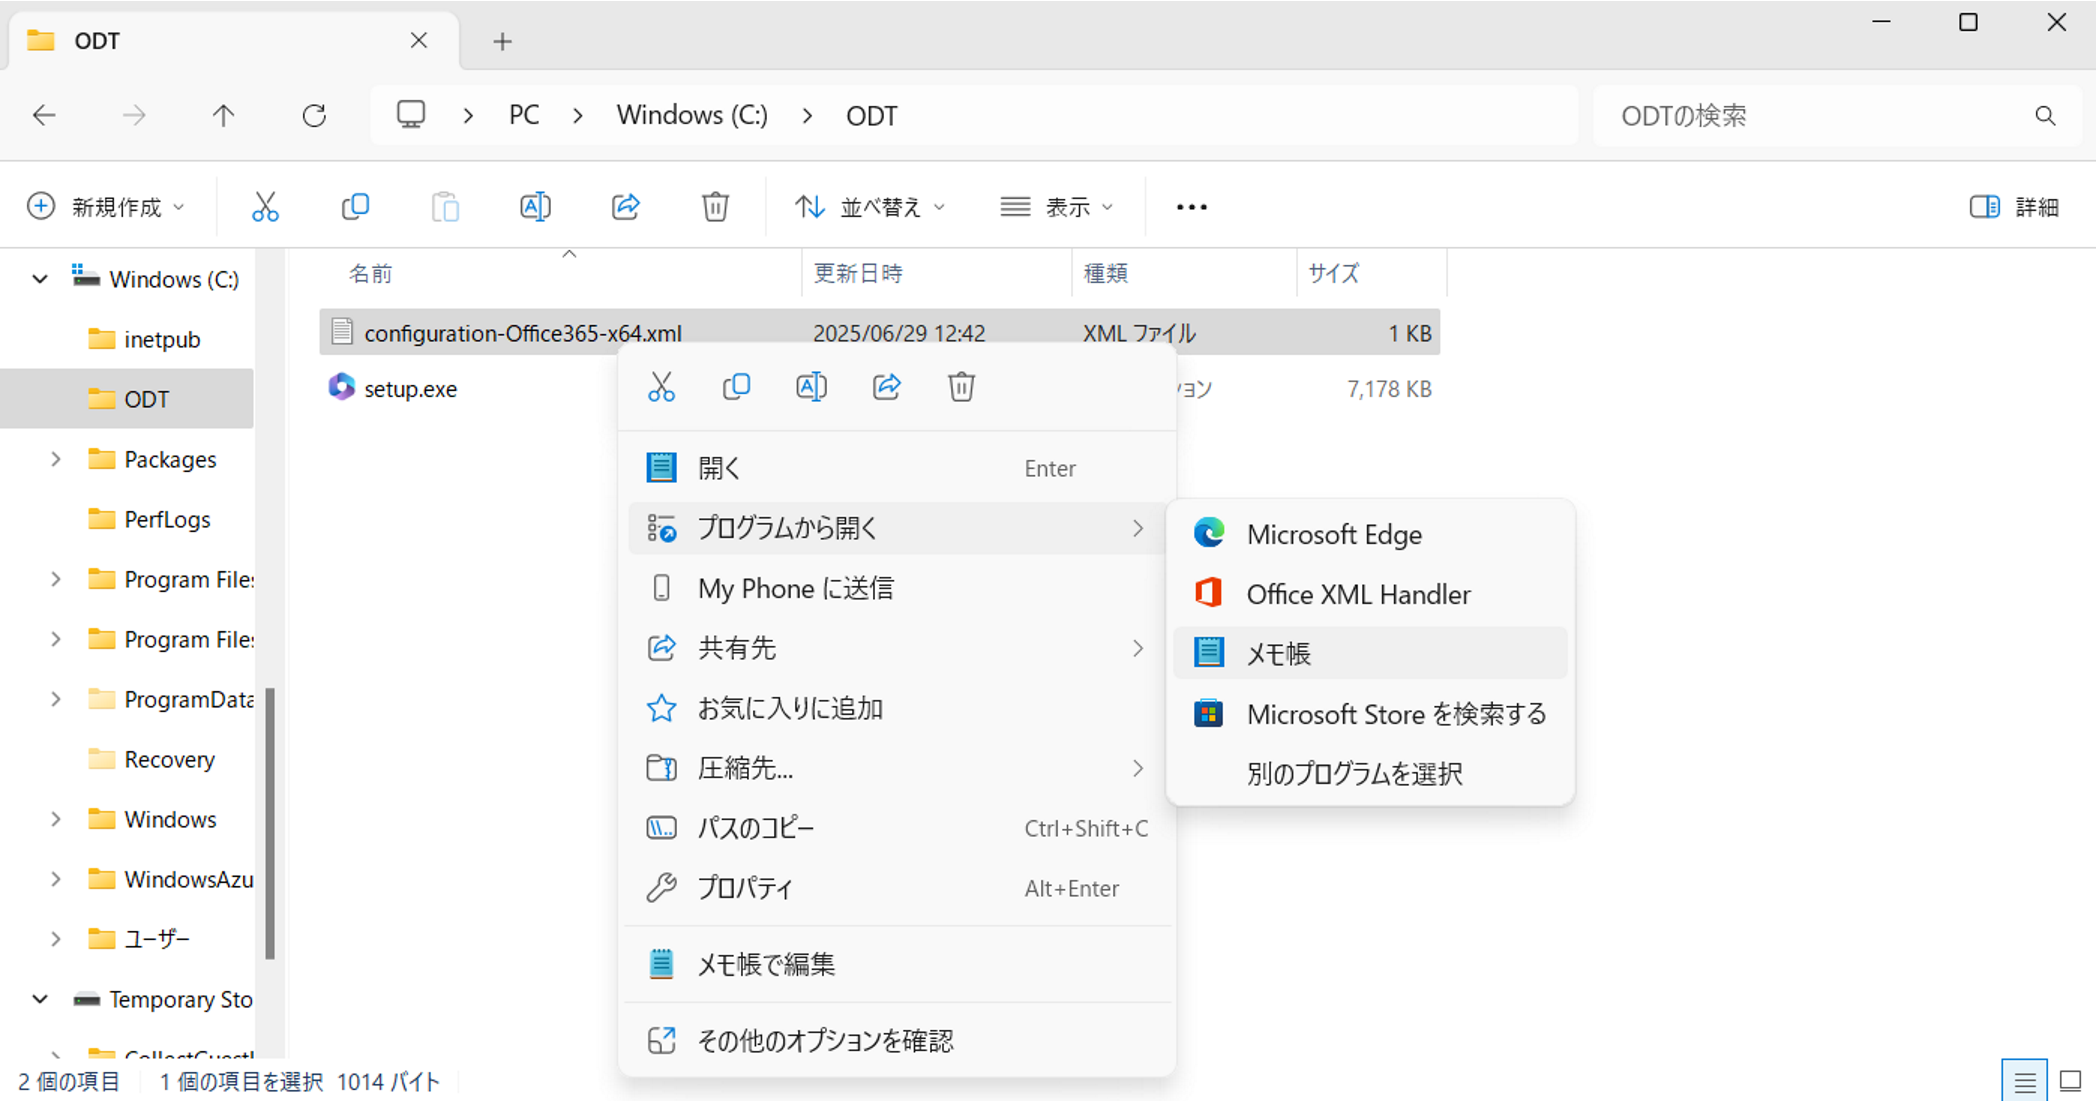
Task: Click メモ帳で編集 entry
Action: point(897,964)
